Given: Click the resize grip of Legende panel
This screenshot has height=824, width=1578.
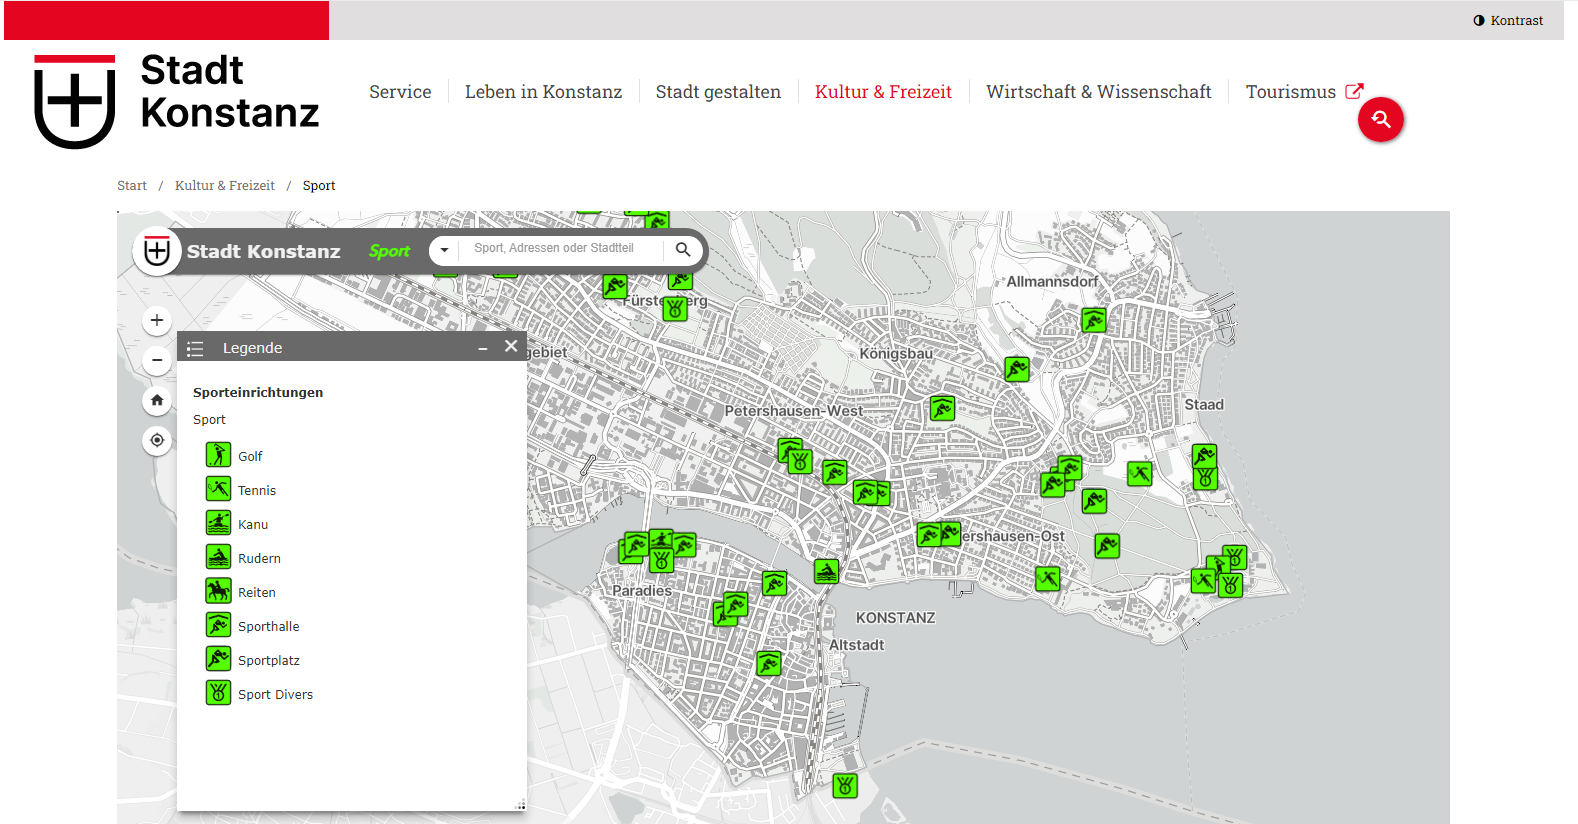Looking at the screenshot, I should (520, 805).
